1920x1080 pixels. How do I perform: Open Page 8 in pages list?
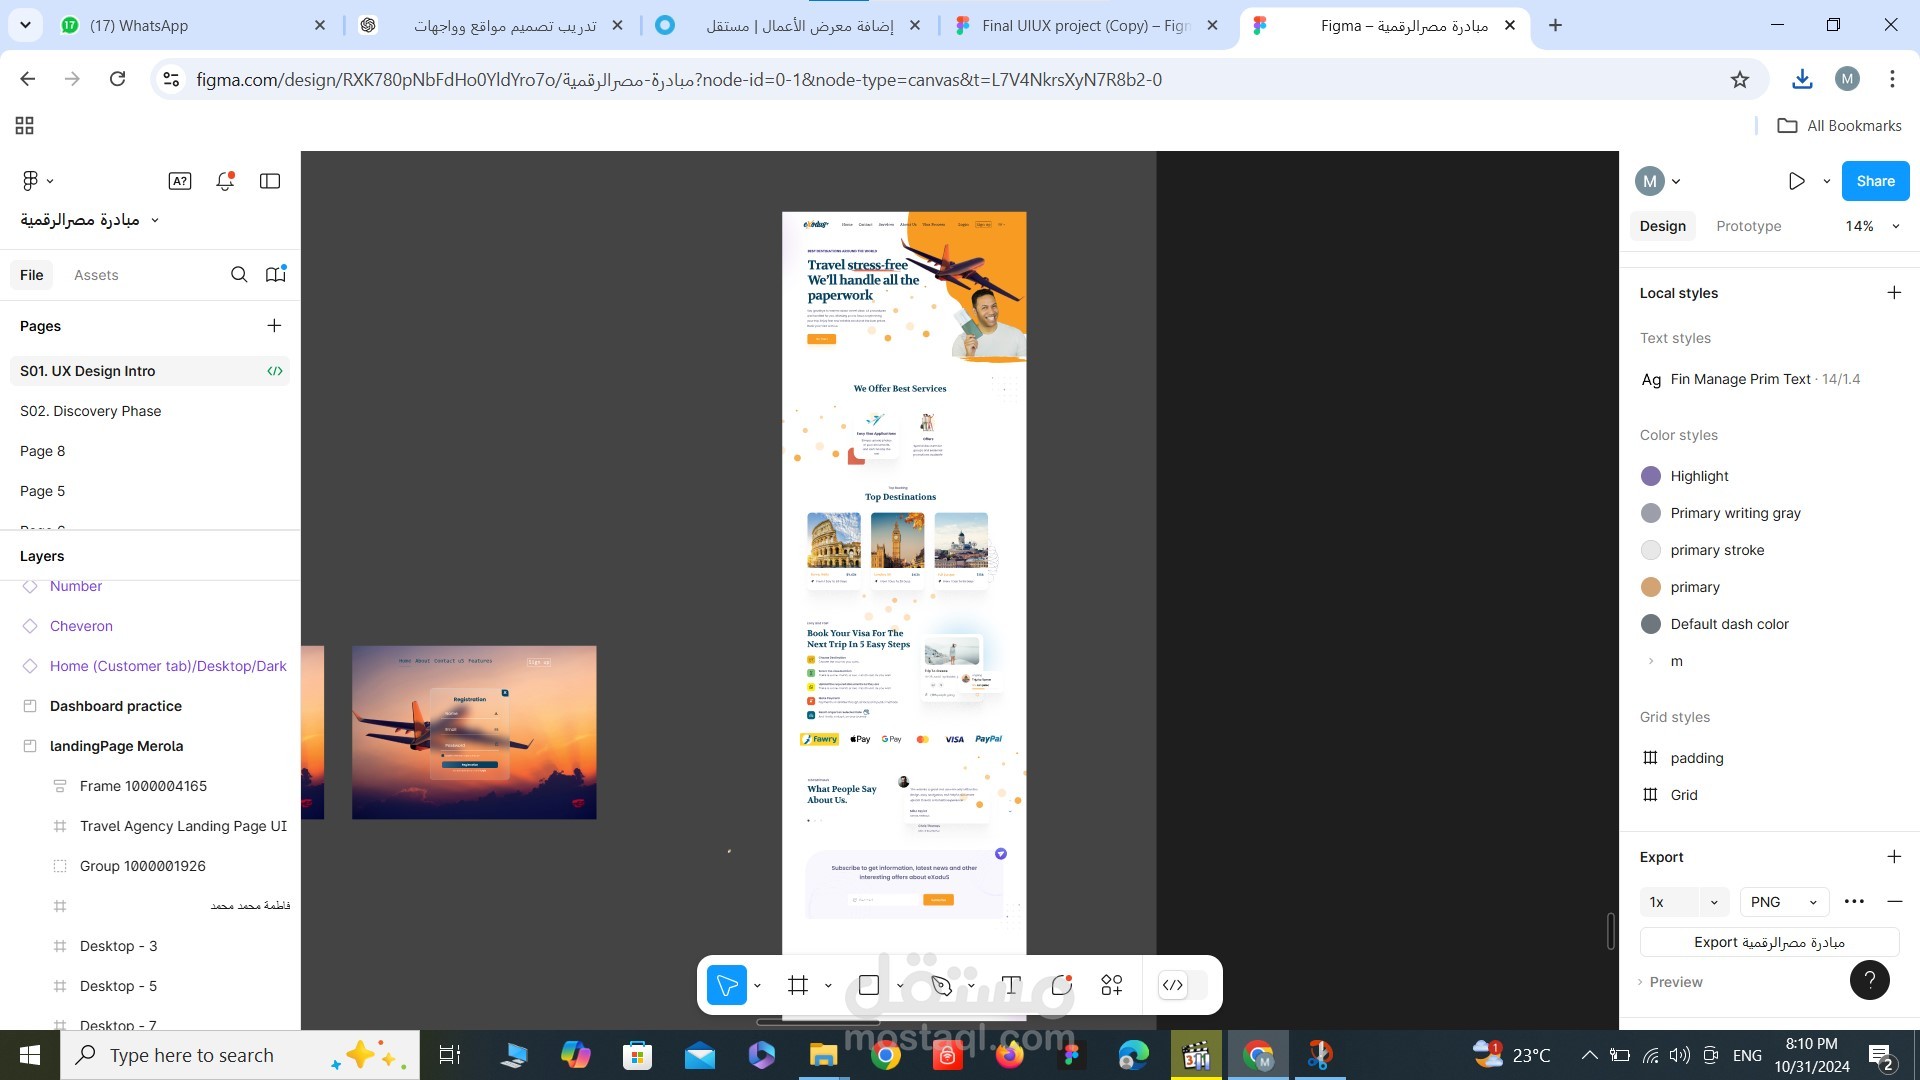click(42, 451)
